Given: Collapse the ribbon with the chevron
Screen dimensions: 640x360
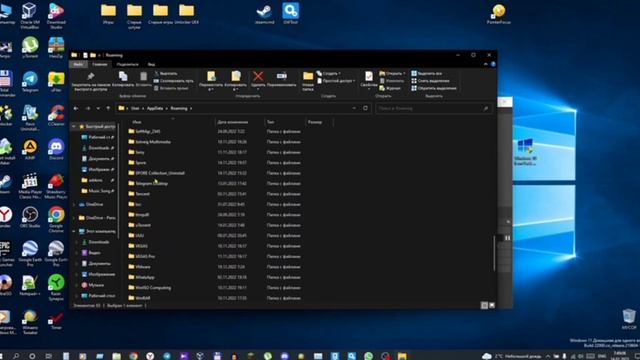Looking at the screenshot, I should coord(485,64).
